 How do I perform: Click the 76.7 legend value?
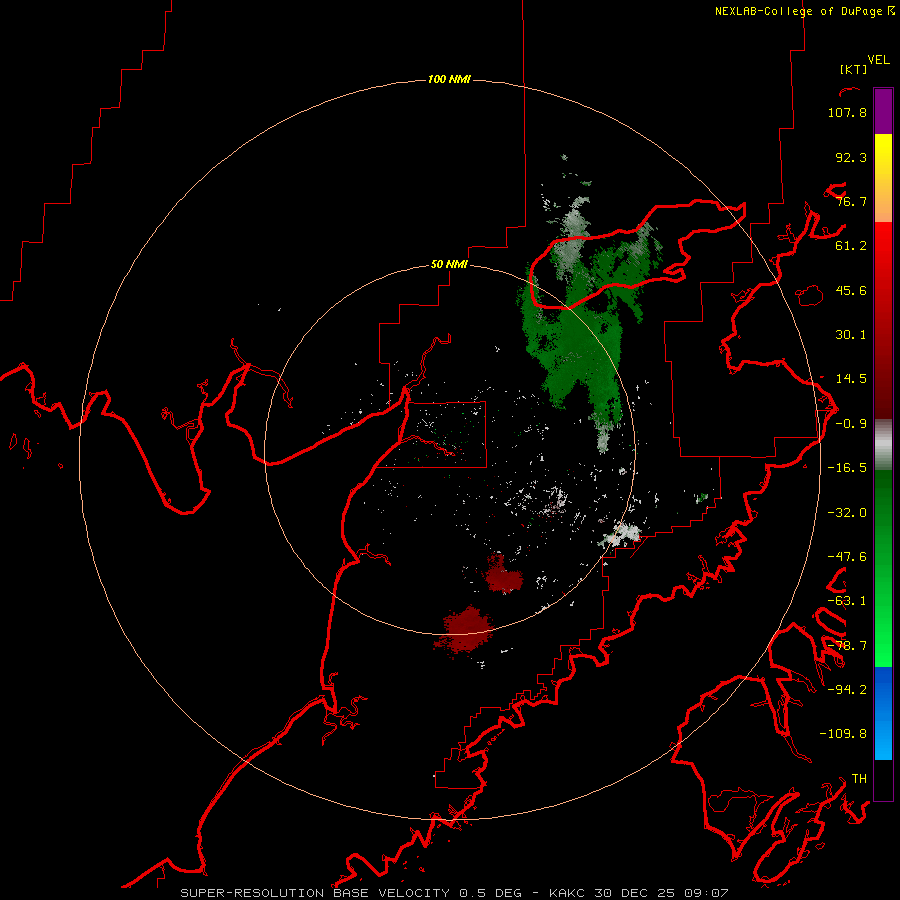[851, 201]
